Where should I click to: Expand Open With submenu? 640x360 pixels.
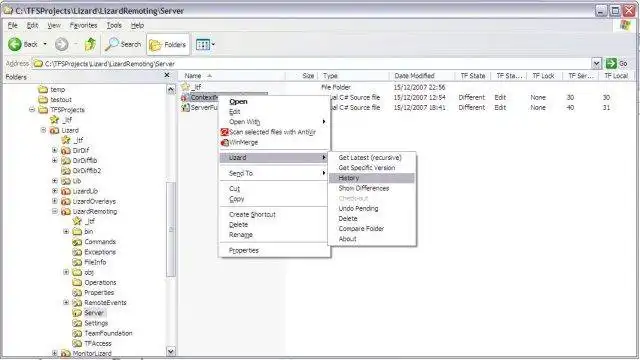[274, 122]
